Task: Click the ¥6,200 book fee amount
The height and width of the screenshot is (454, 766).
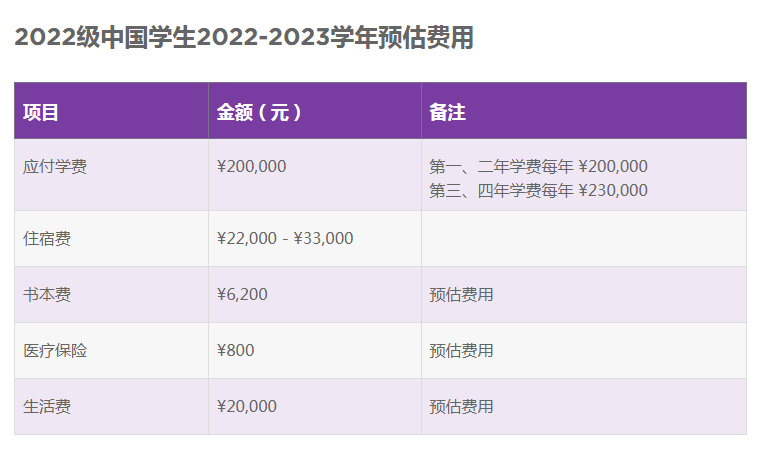Action: [x=242, y=294]
